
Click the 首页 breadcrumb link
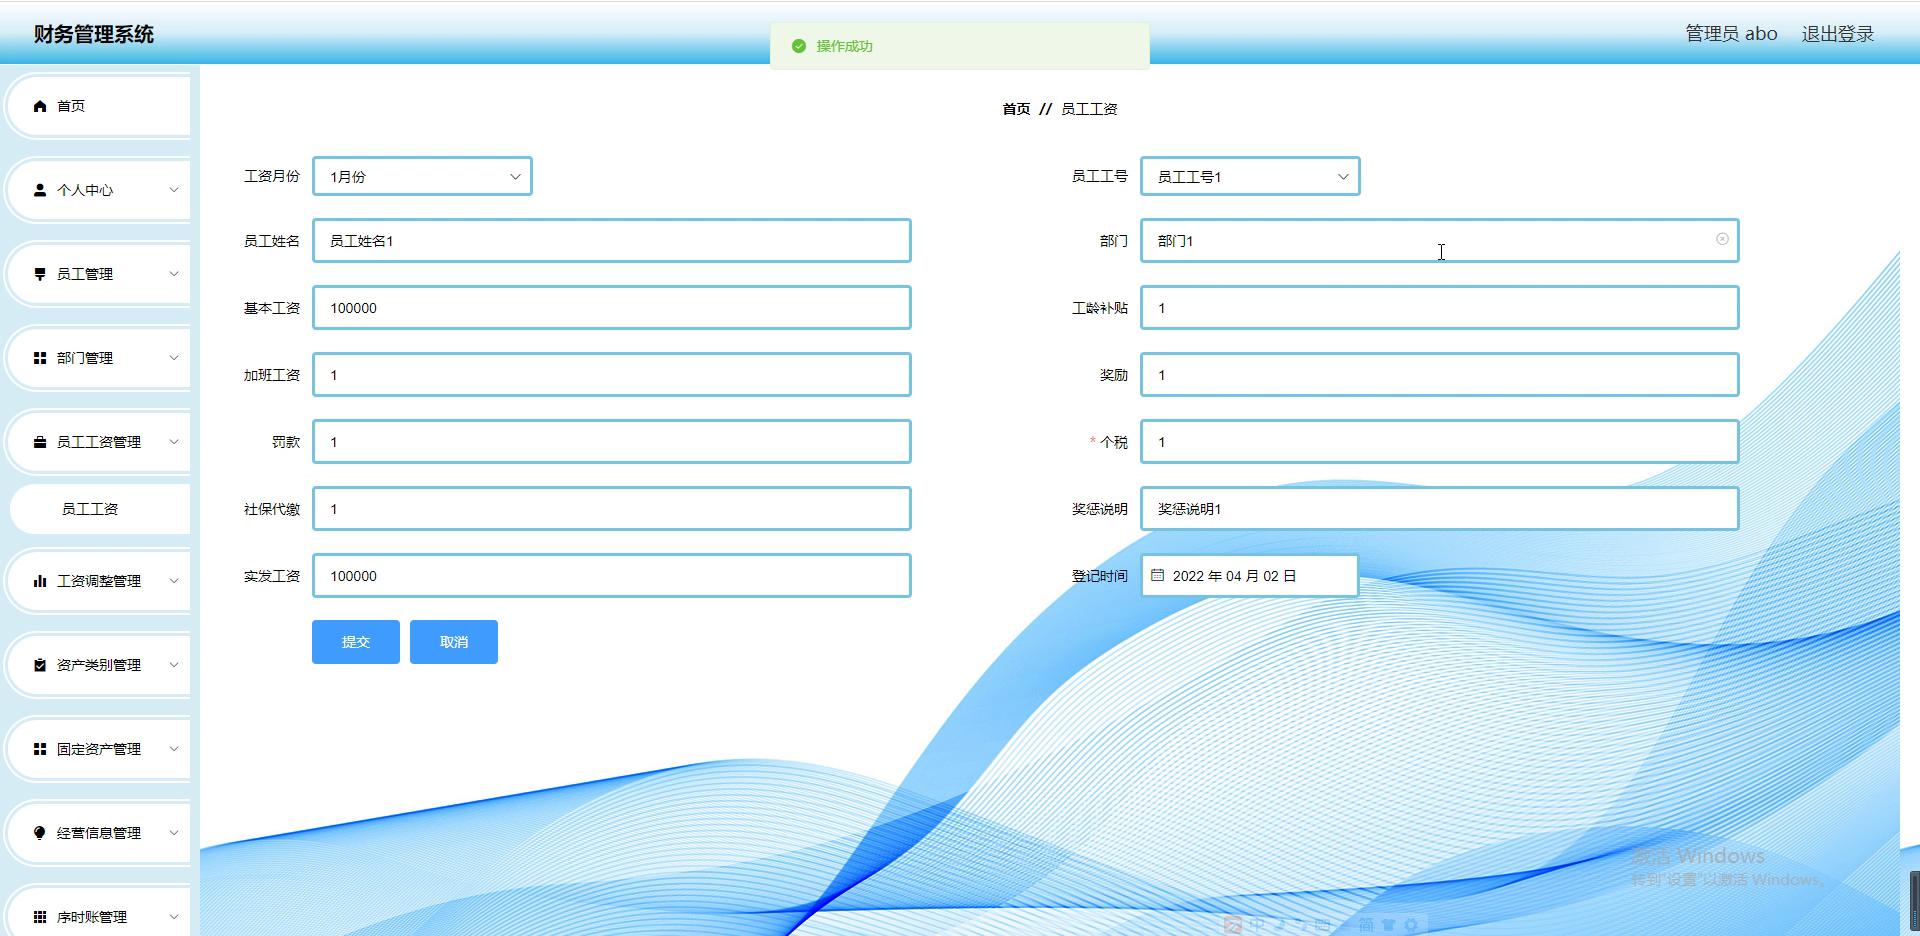point(1015,109)
